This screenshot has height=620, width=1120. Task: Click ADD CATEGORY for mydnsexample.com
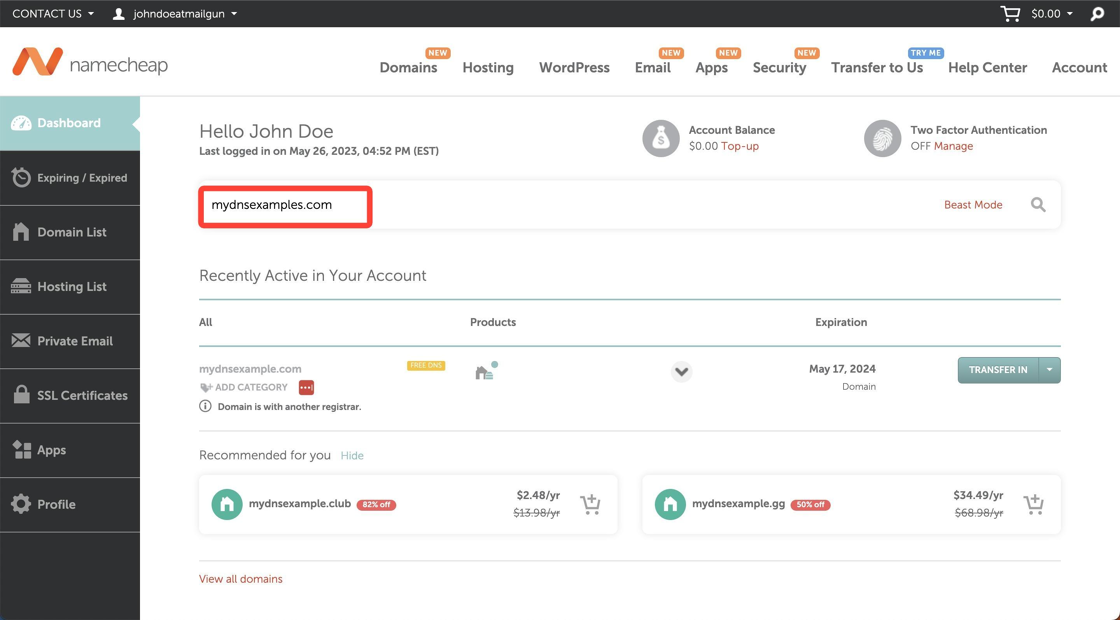(244, 387)
